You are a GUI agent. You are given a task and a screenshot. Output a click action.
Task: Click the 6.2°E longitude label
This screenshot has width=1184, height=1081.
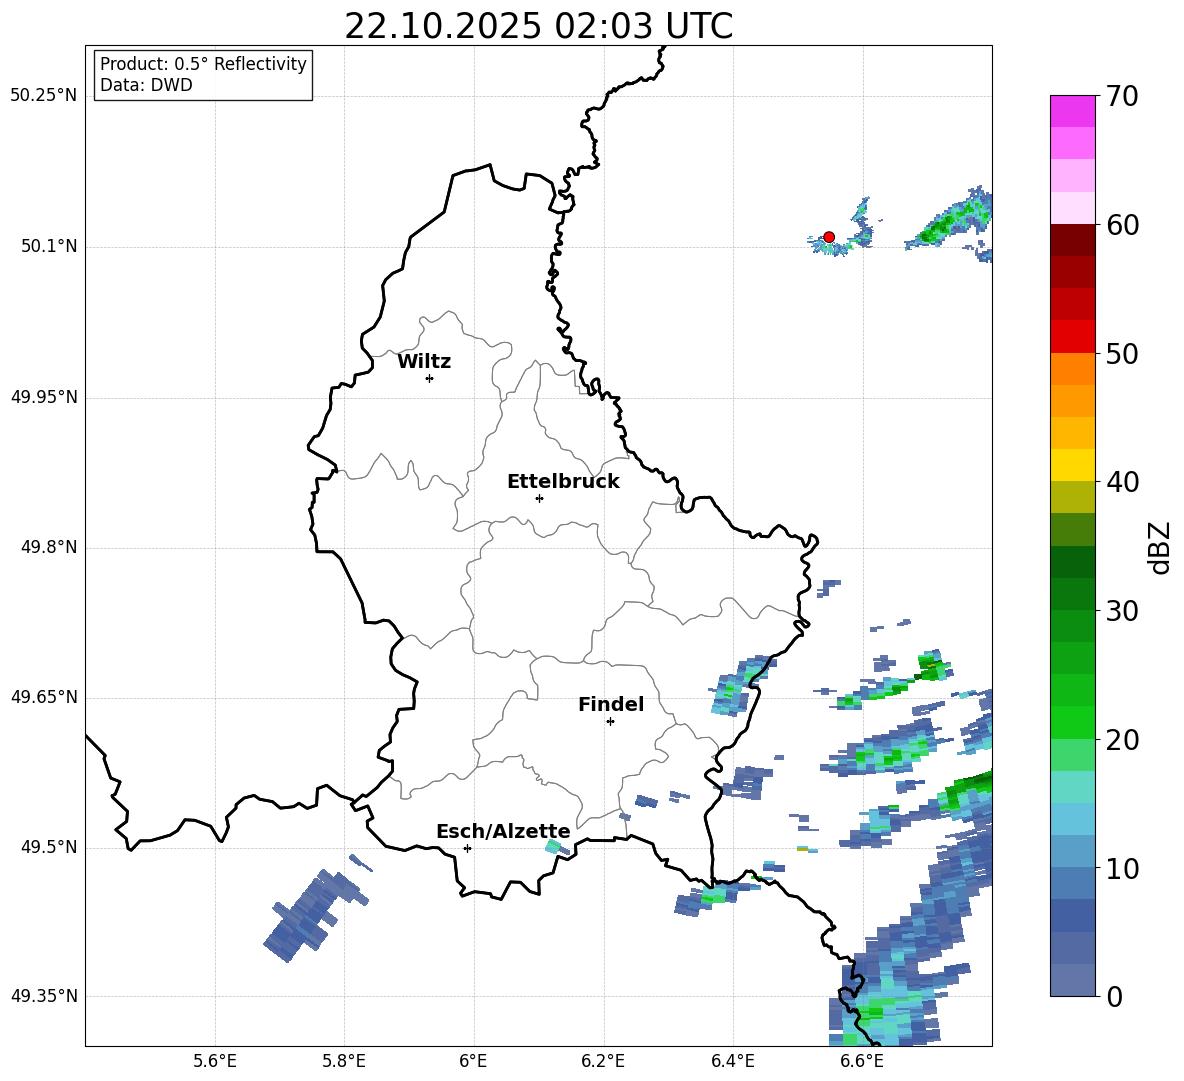click(603, 1061)
